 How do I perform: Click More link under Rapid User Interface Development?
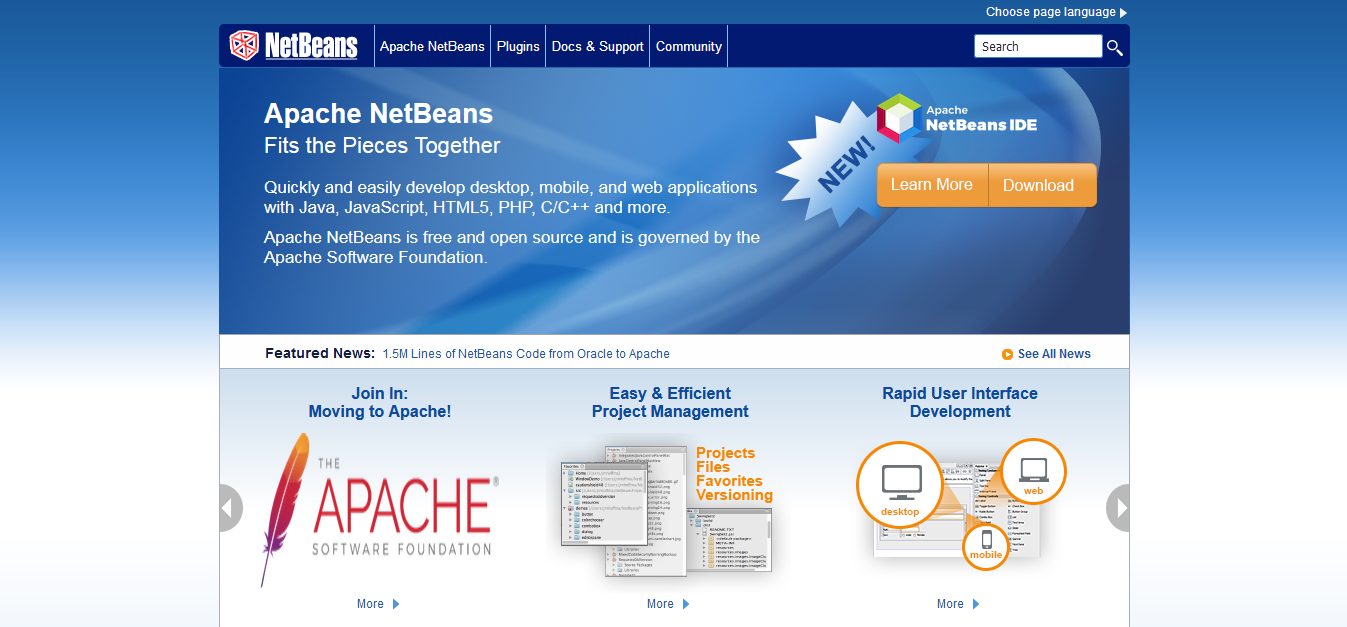point(950,604)
